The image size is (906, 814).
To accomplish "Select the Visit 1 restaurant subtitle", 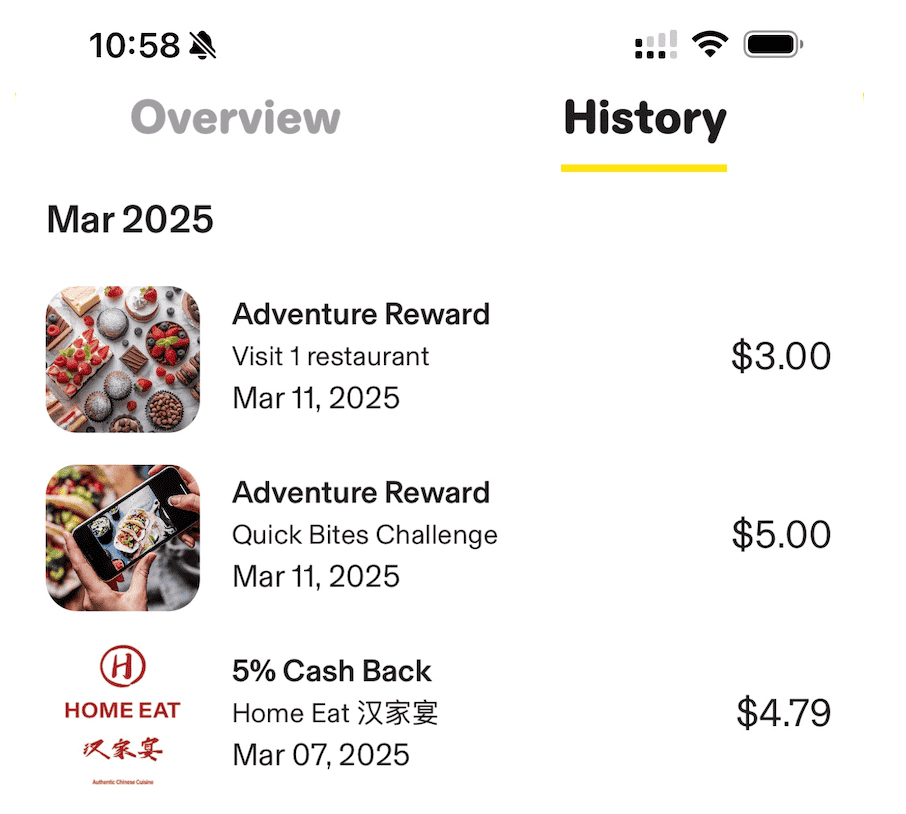I will [x=330, y=356].
